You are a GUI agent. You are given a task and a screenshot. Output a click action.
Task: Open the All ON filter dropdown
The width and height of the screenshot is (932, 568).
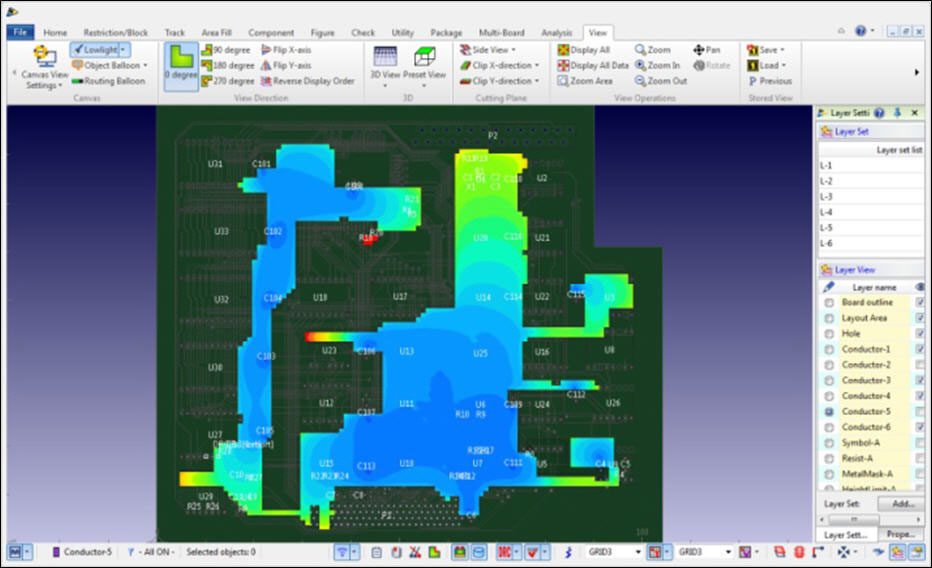152,552
